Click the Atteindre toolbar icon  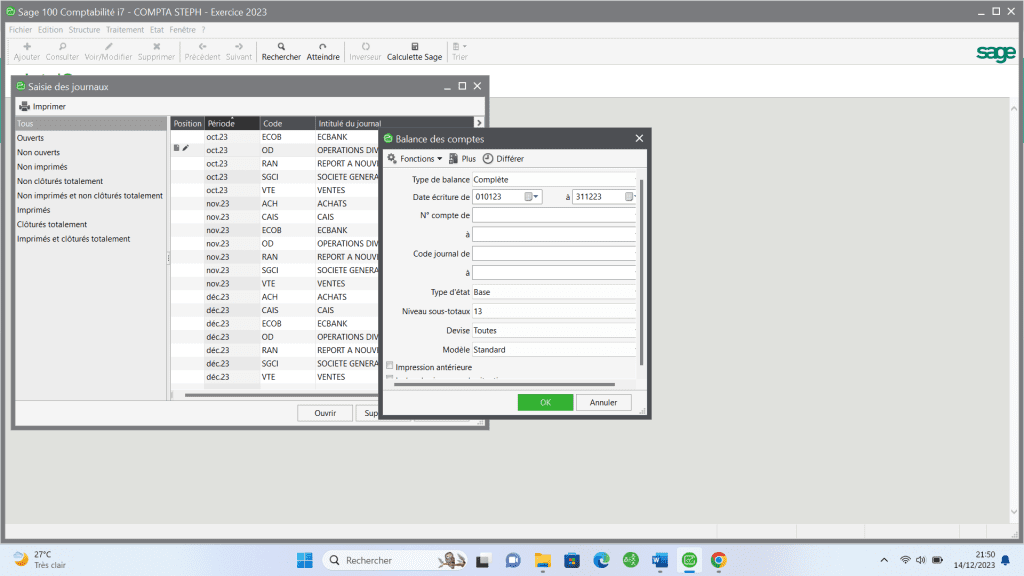pyautogui.click(x=322, y=47)
